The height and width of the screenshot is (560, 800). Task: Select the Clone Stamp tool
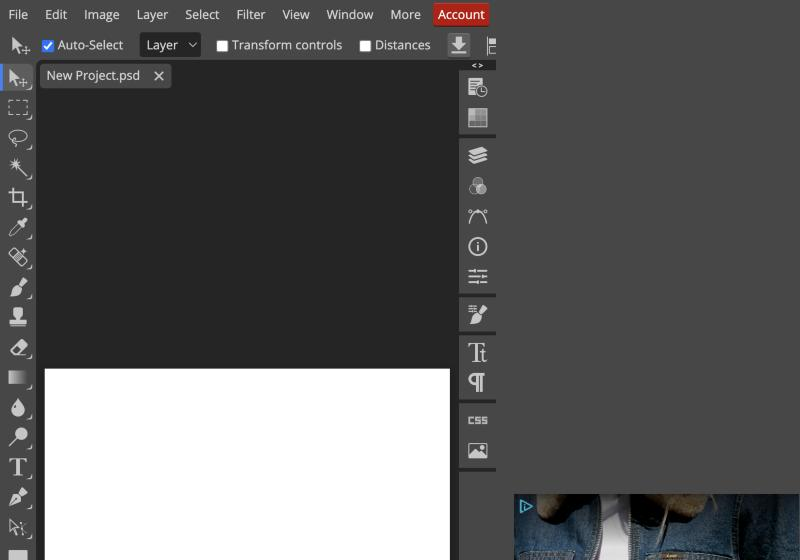(18, 317)
